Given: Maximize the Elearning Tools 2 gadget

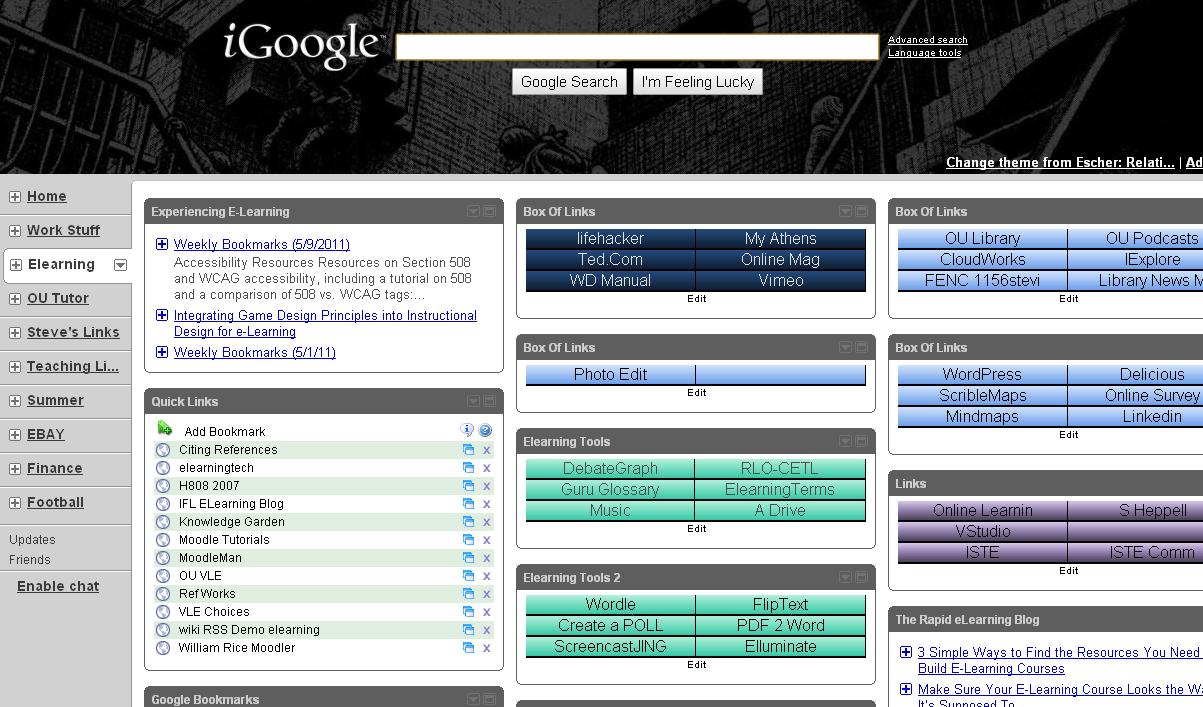Looking at the screenshot, I should tap(861, 578).
